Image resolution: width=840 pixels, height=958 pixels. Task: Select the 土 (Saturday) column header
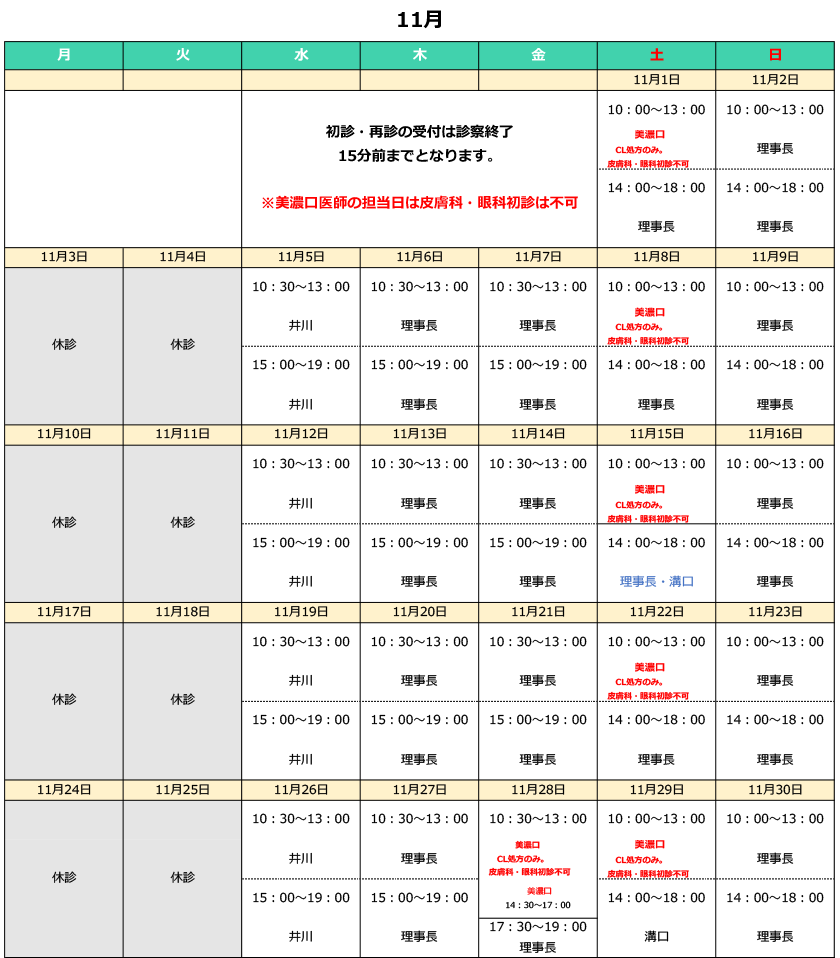[655, 56]
